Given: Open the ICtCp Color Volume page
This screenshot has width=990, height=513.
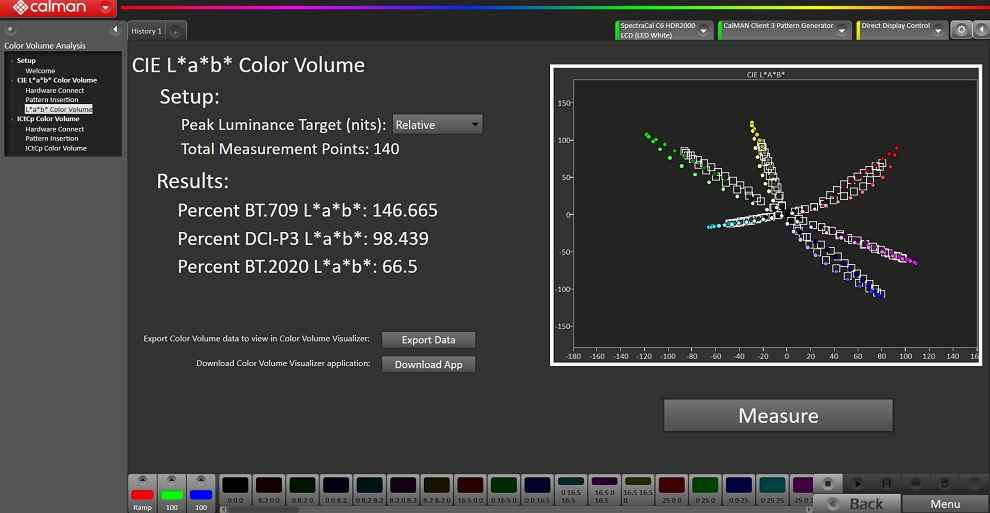Looking at the screenshot, I should pyautogui.click(x=56, y=148).
